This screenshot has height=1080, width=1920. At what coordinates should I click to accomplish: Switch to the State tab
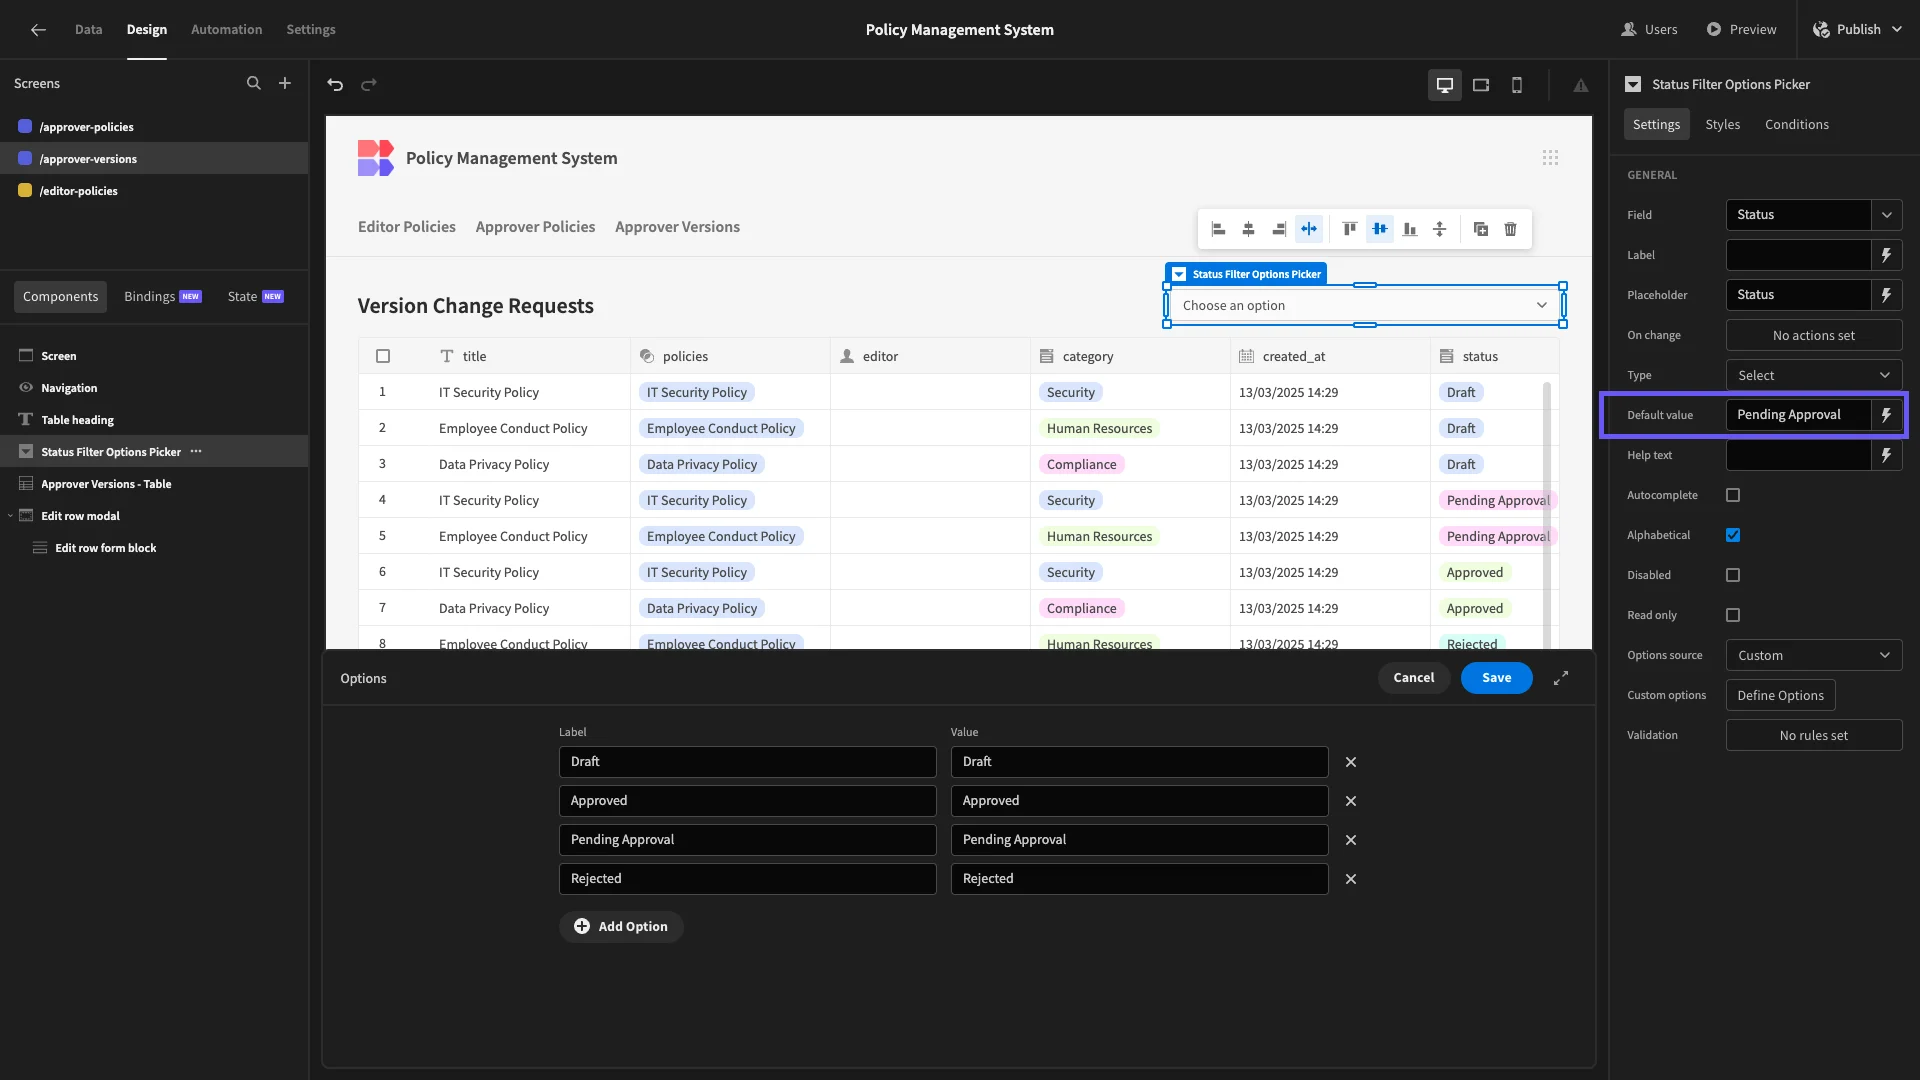tap(255, 296)
